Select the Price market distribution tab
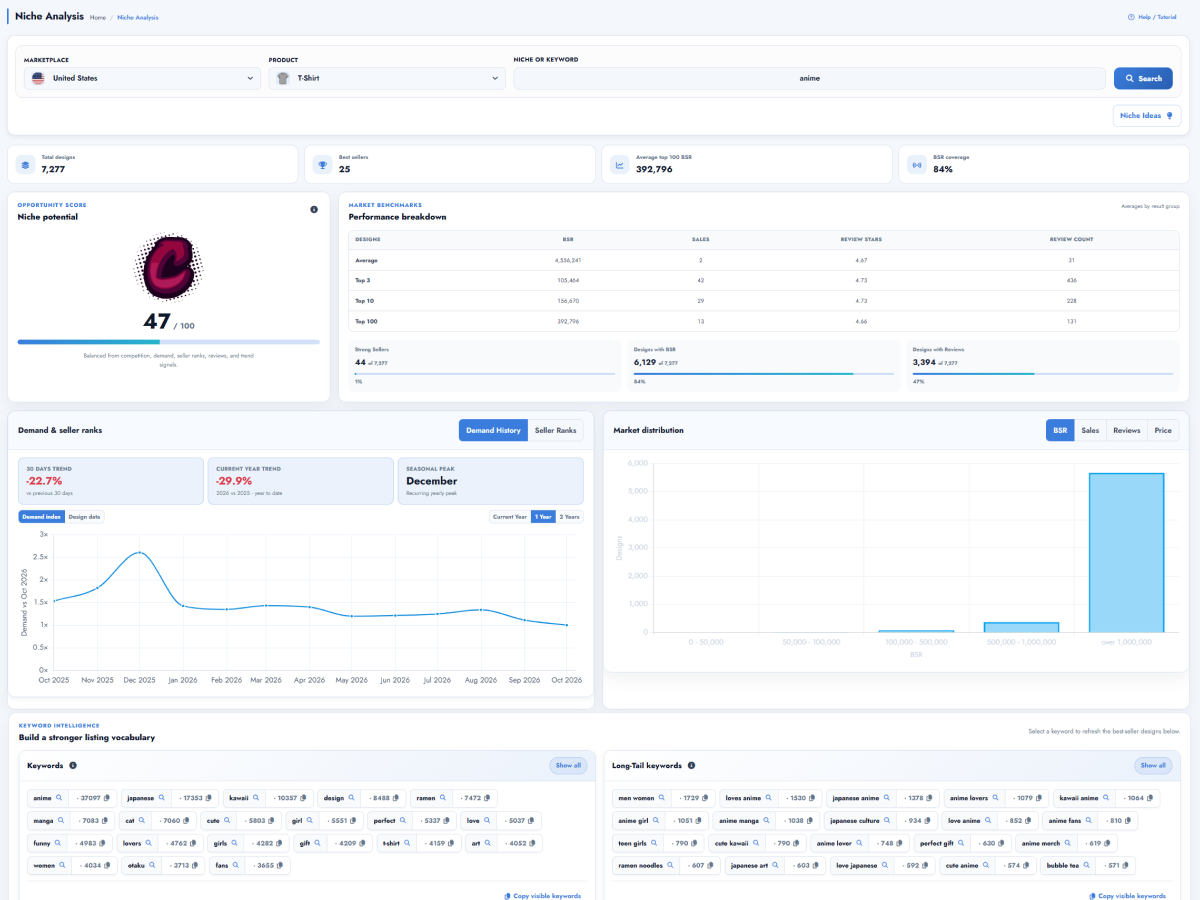This screenshot has height=900, width=1200. (x=1163, y=430)
